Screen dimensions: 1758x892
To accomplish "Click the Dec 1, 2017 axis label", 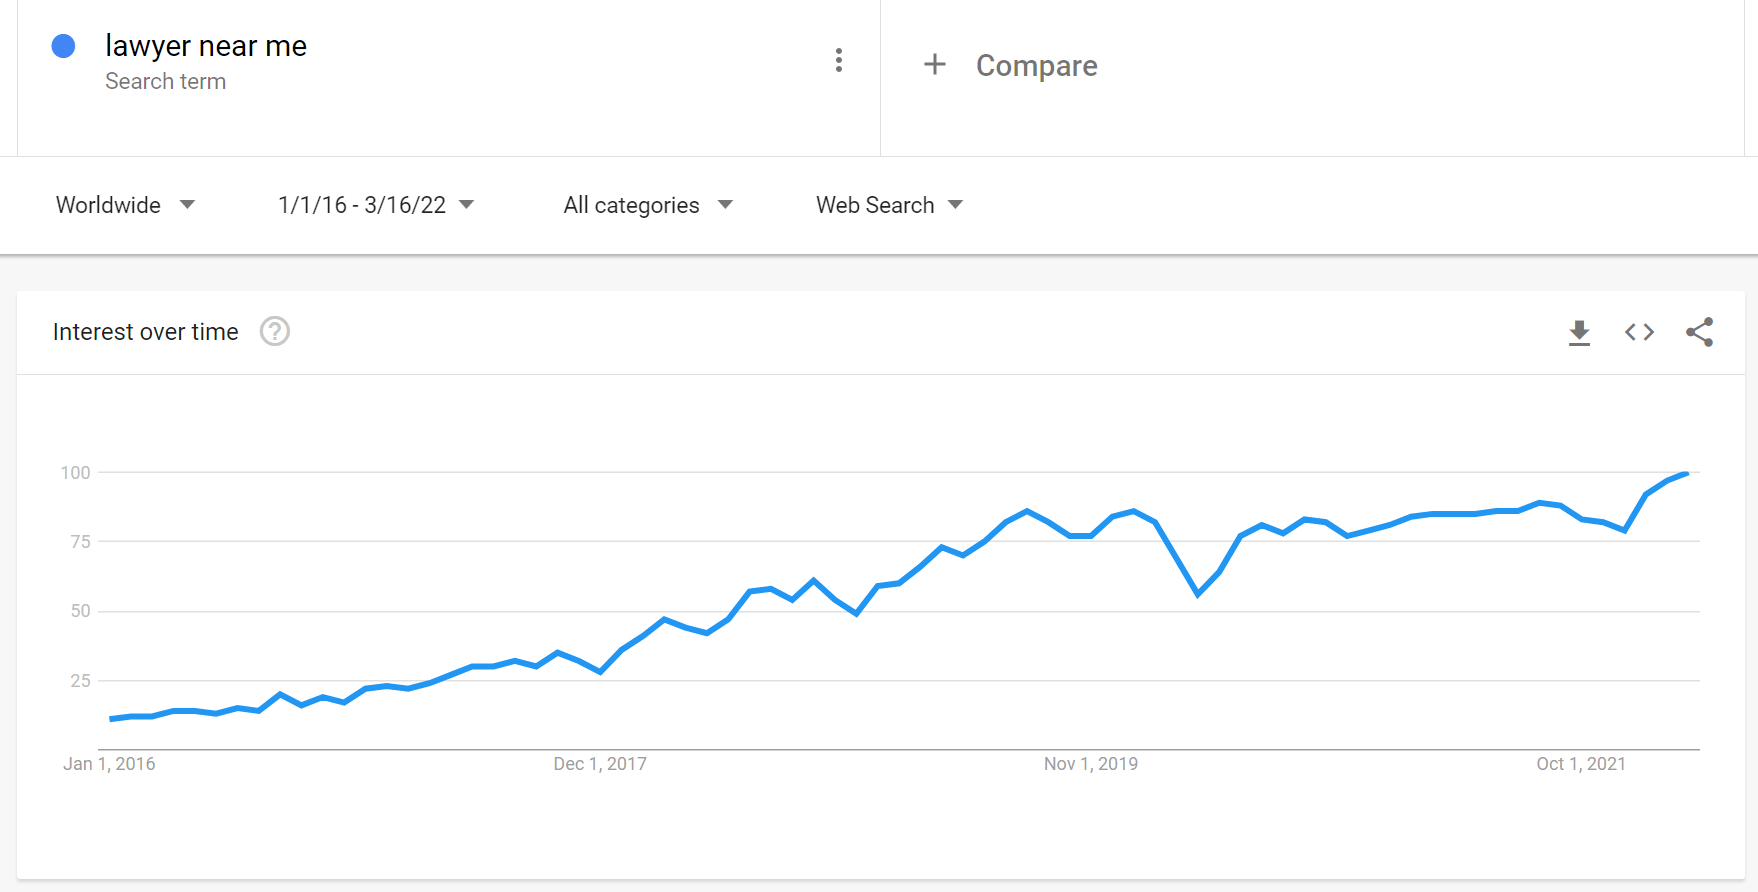I will pos(600,764).
